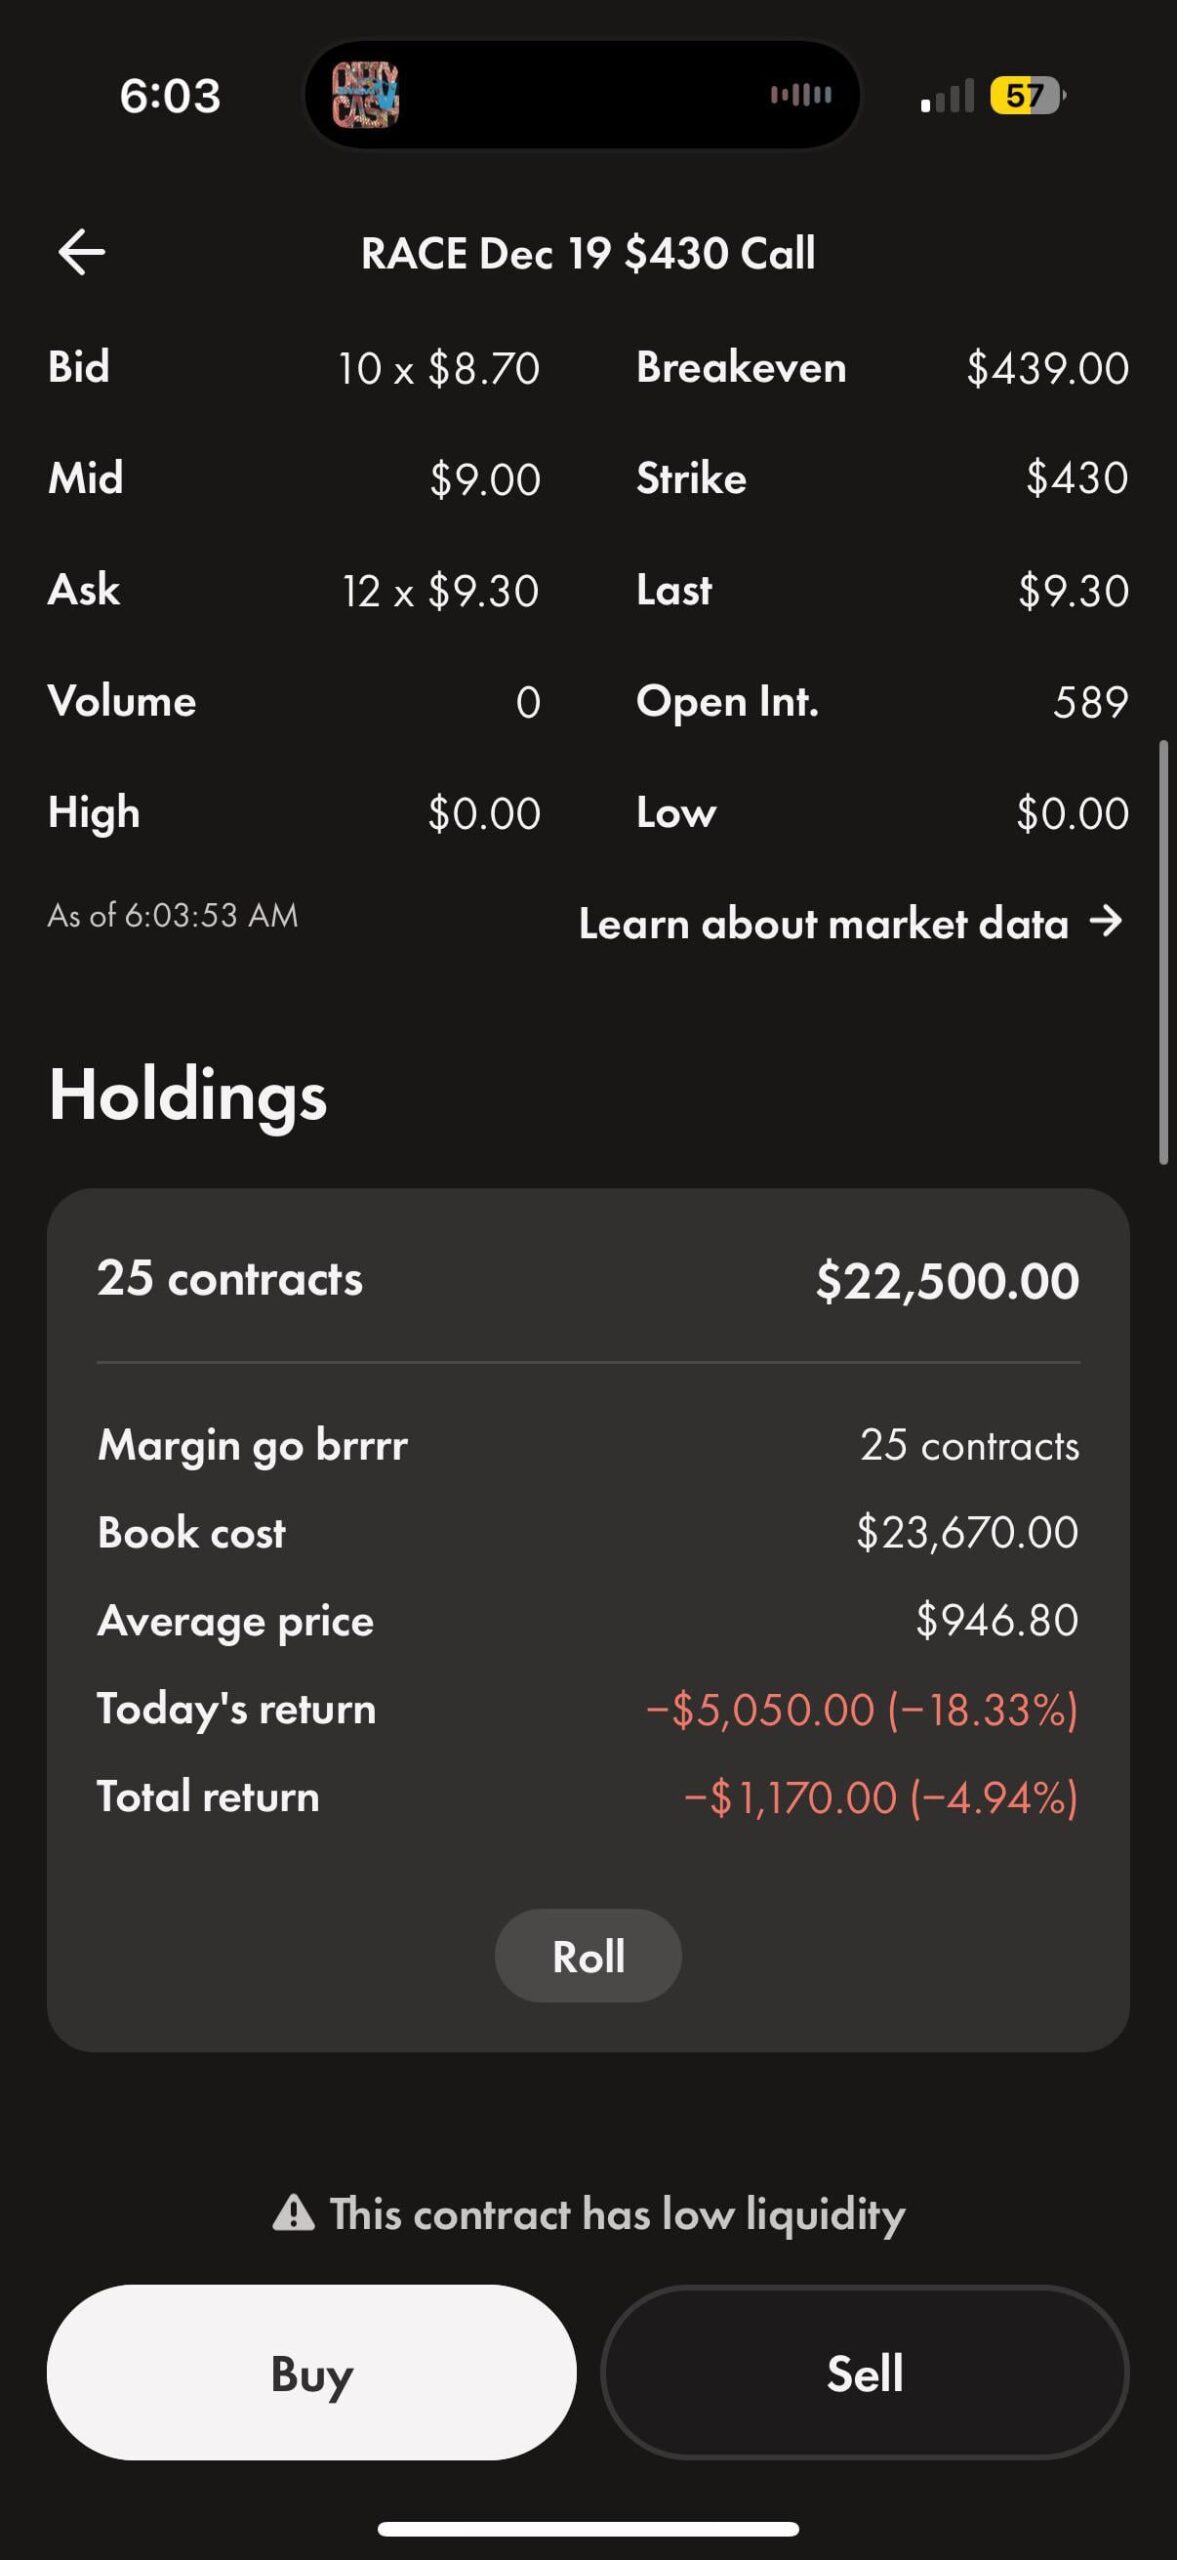Tap the RACE Dec 19 $430 Call title
1177x2560 pixels.
click(x=588, y=253)
